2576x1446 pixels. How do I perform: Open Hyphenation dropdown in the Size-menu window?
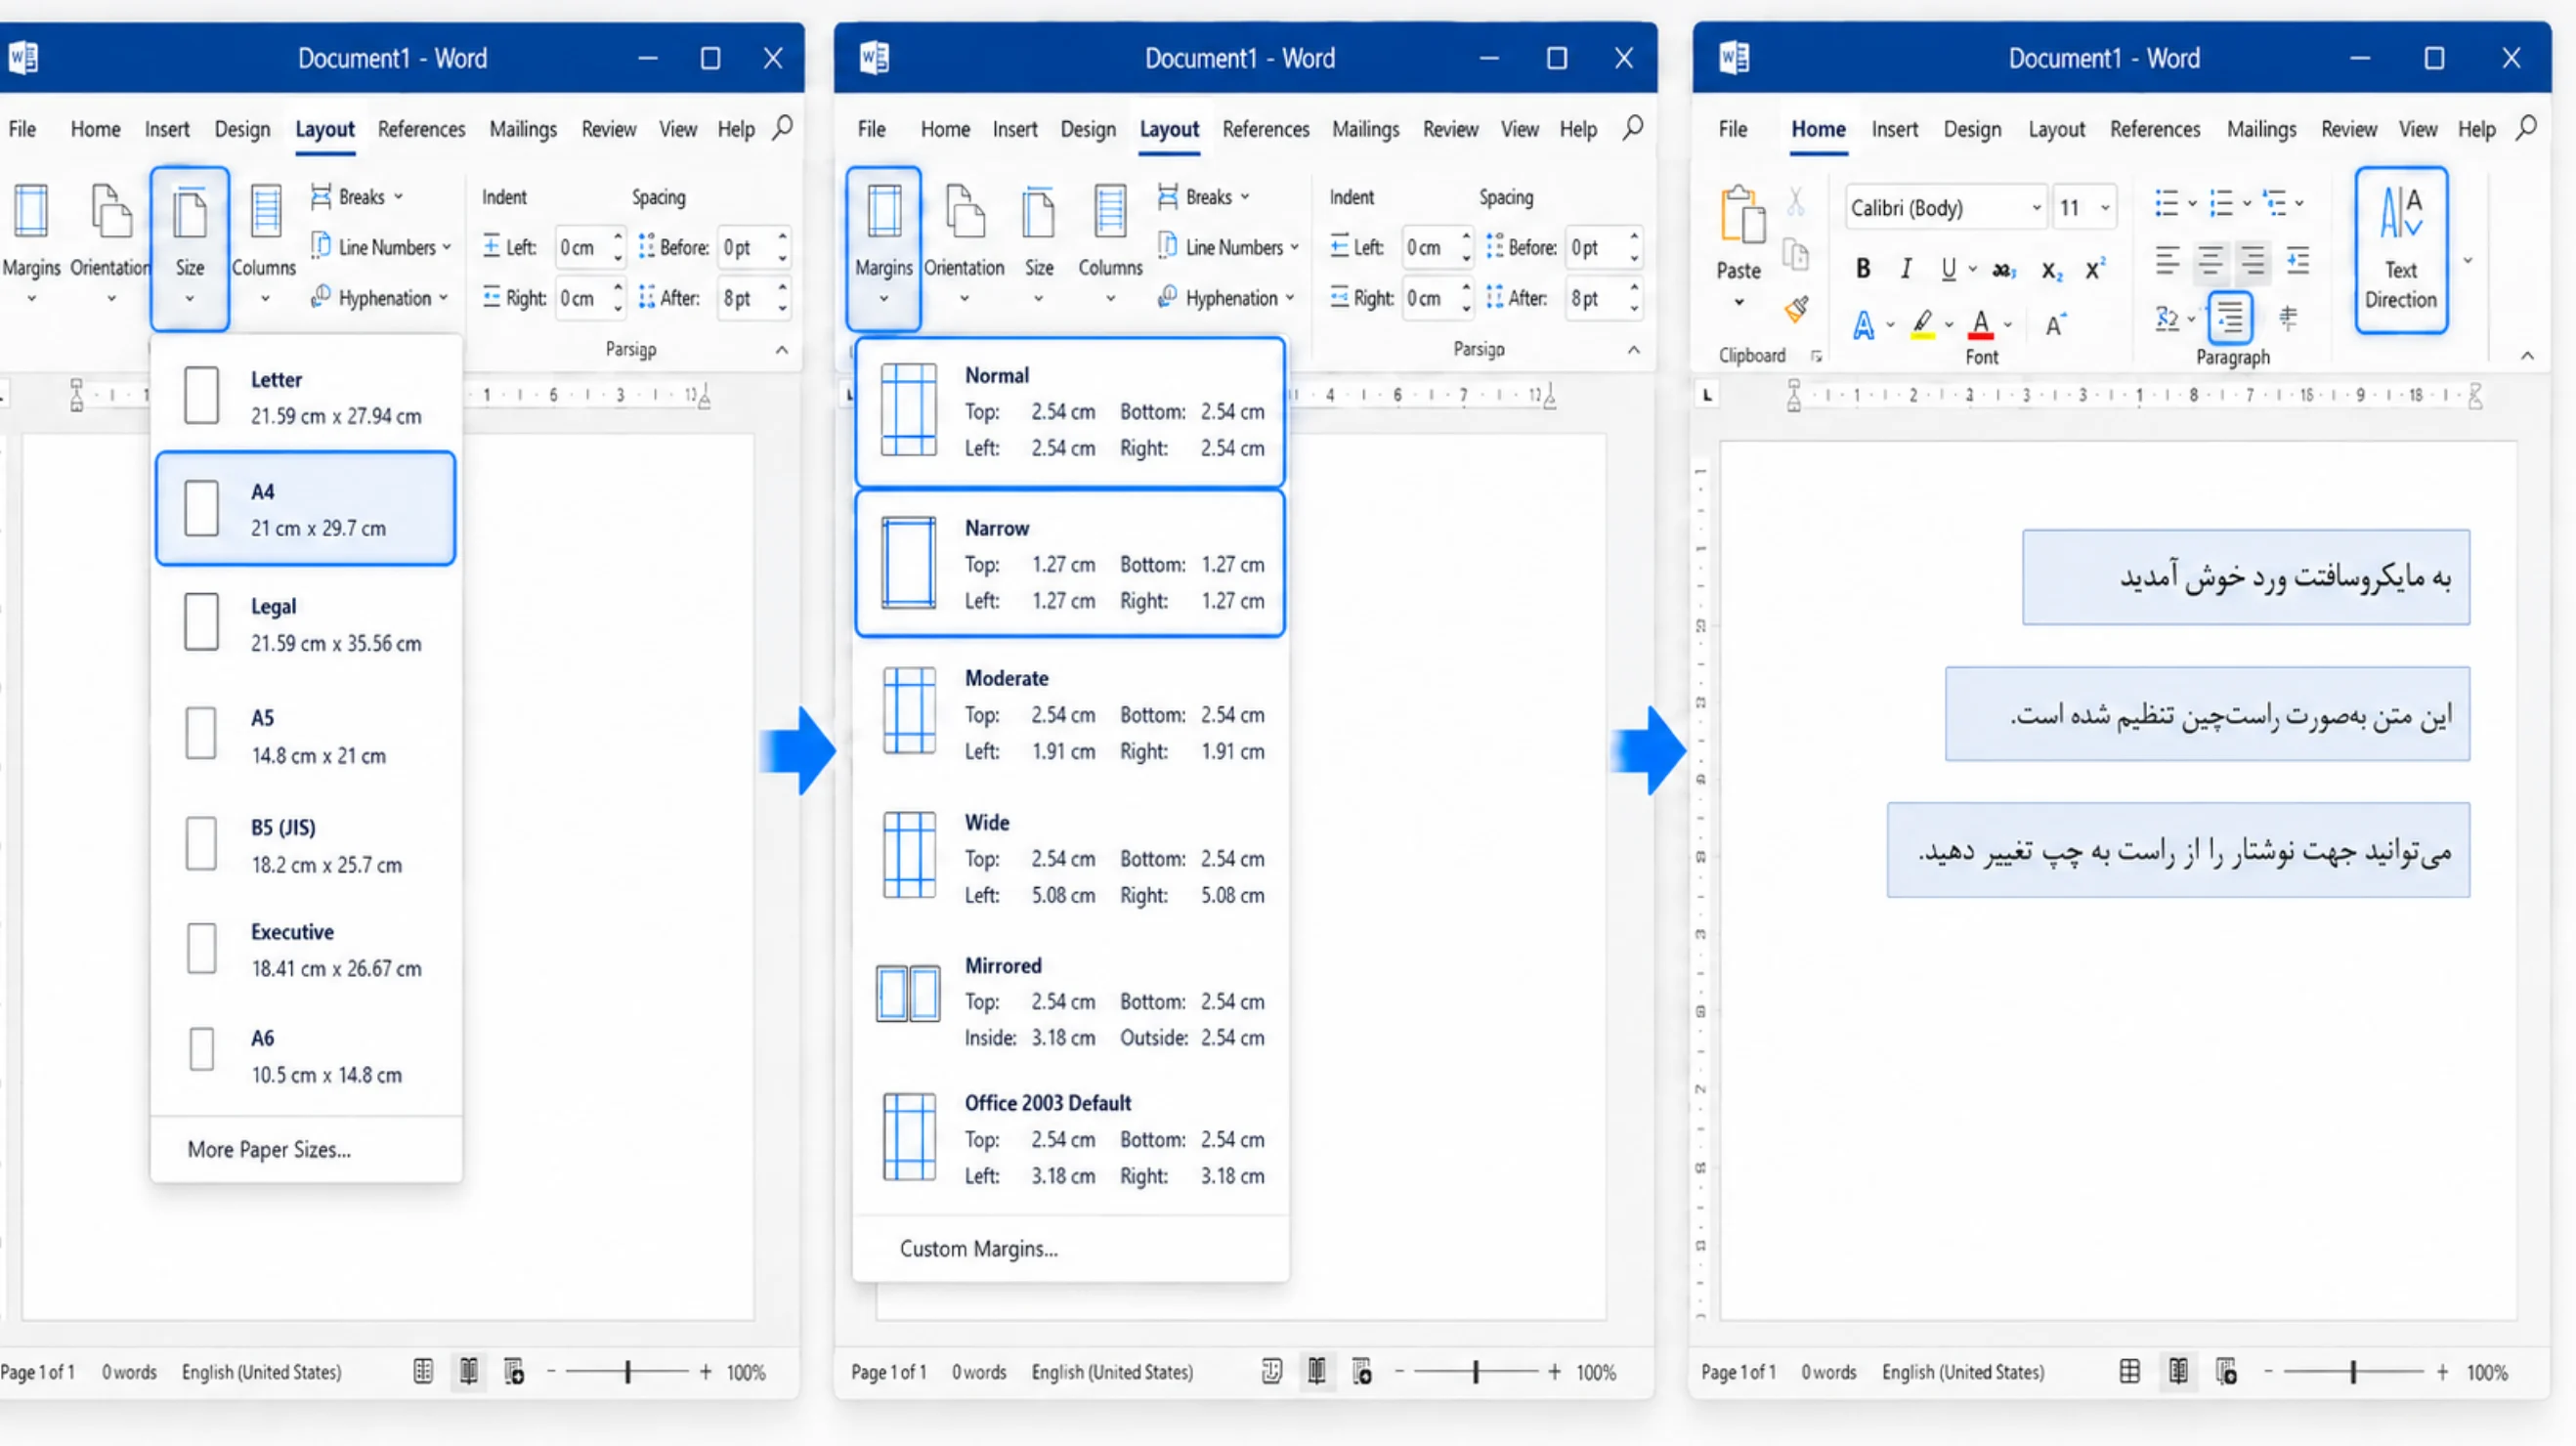point(380,298)
